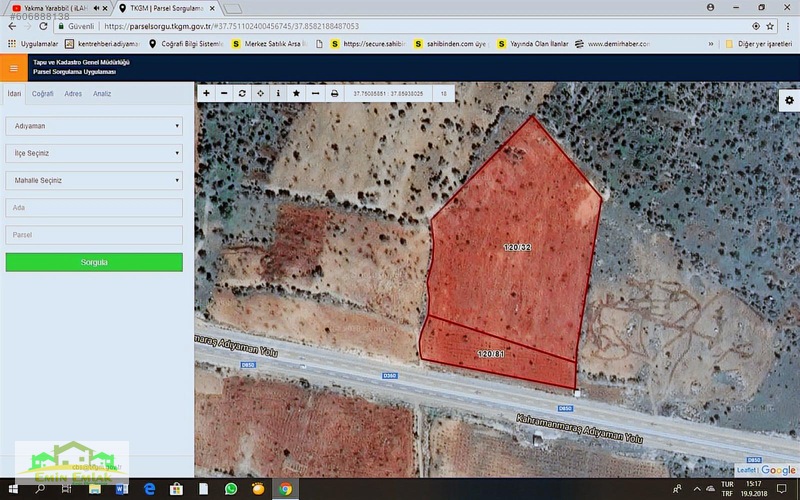Click Chrome icon on the taskbar

tap(286, 489)
